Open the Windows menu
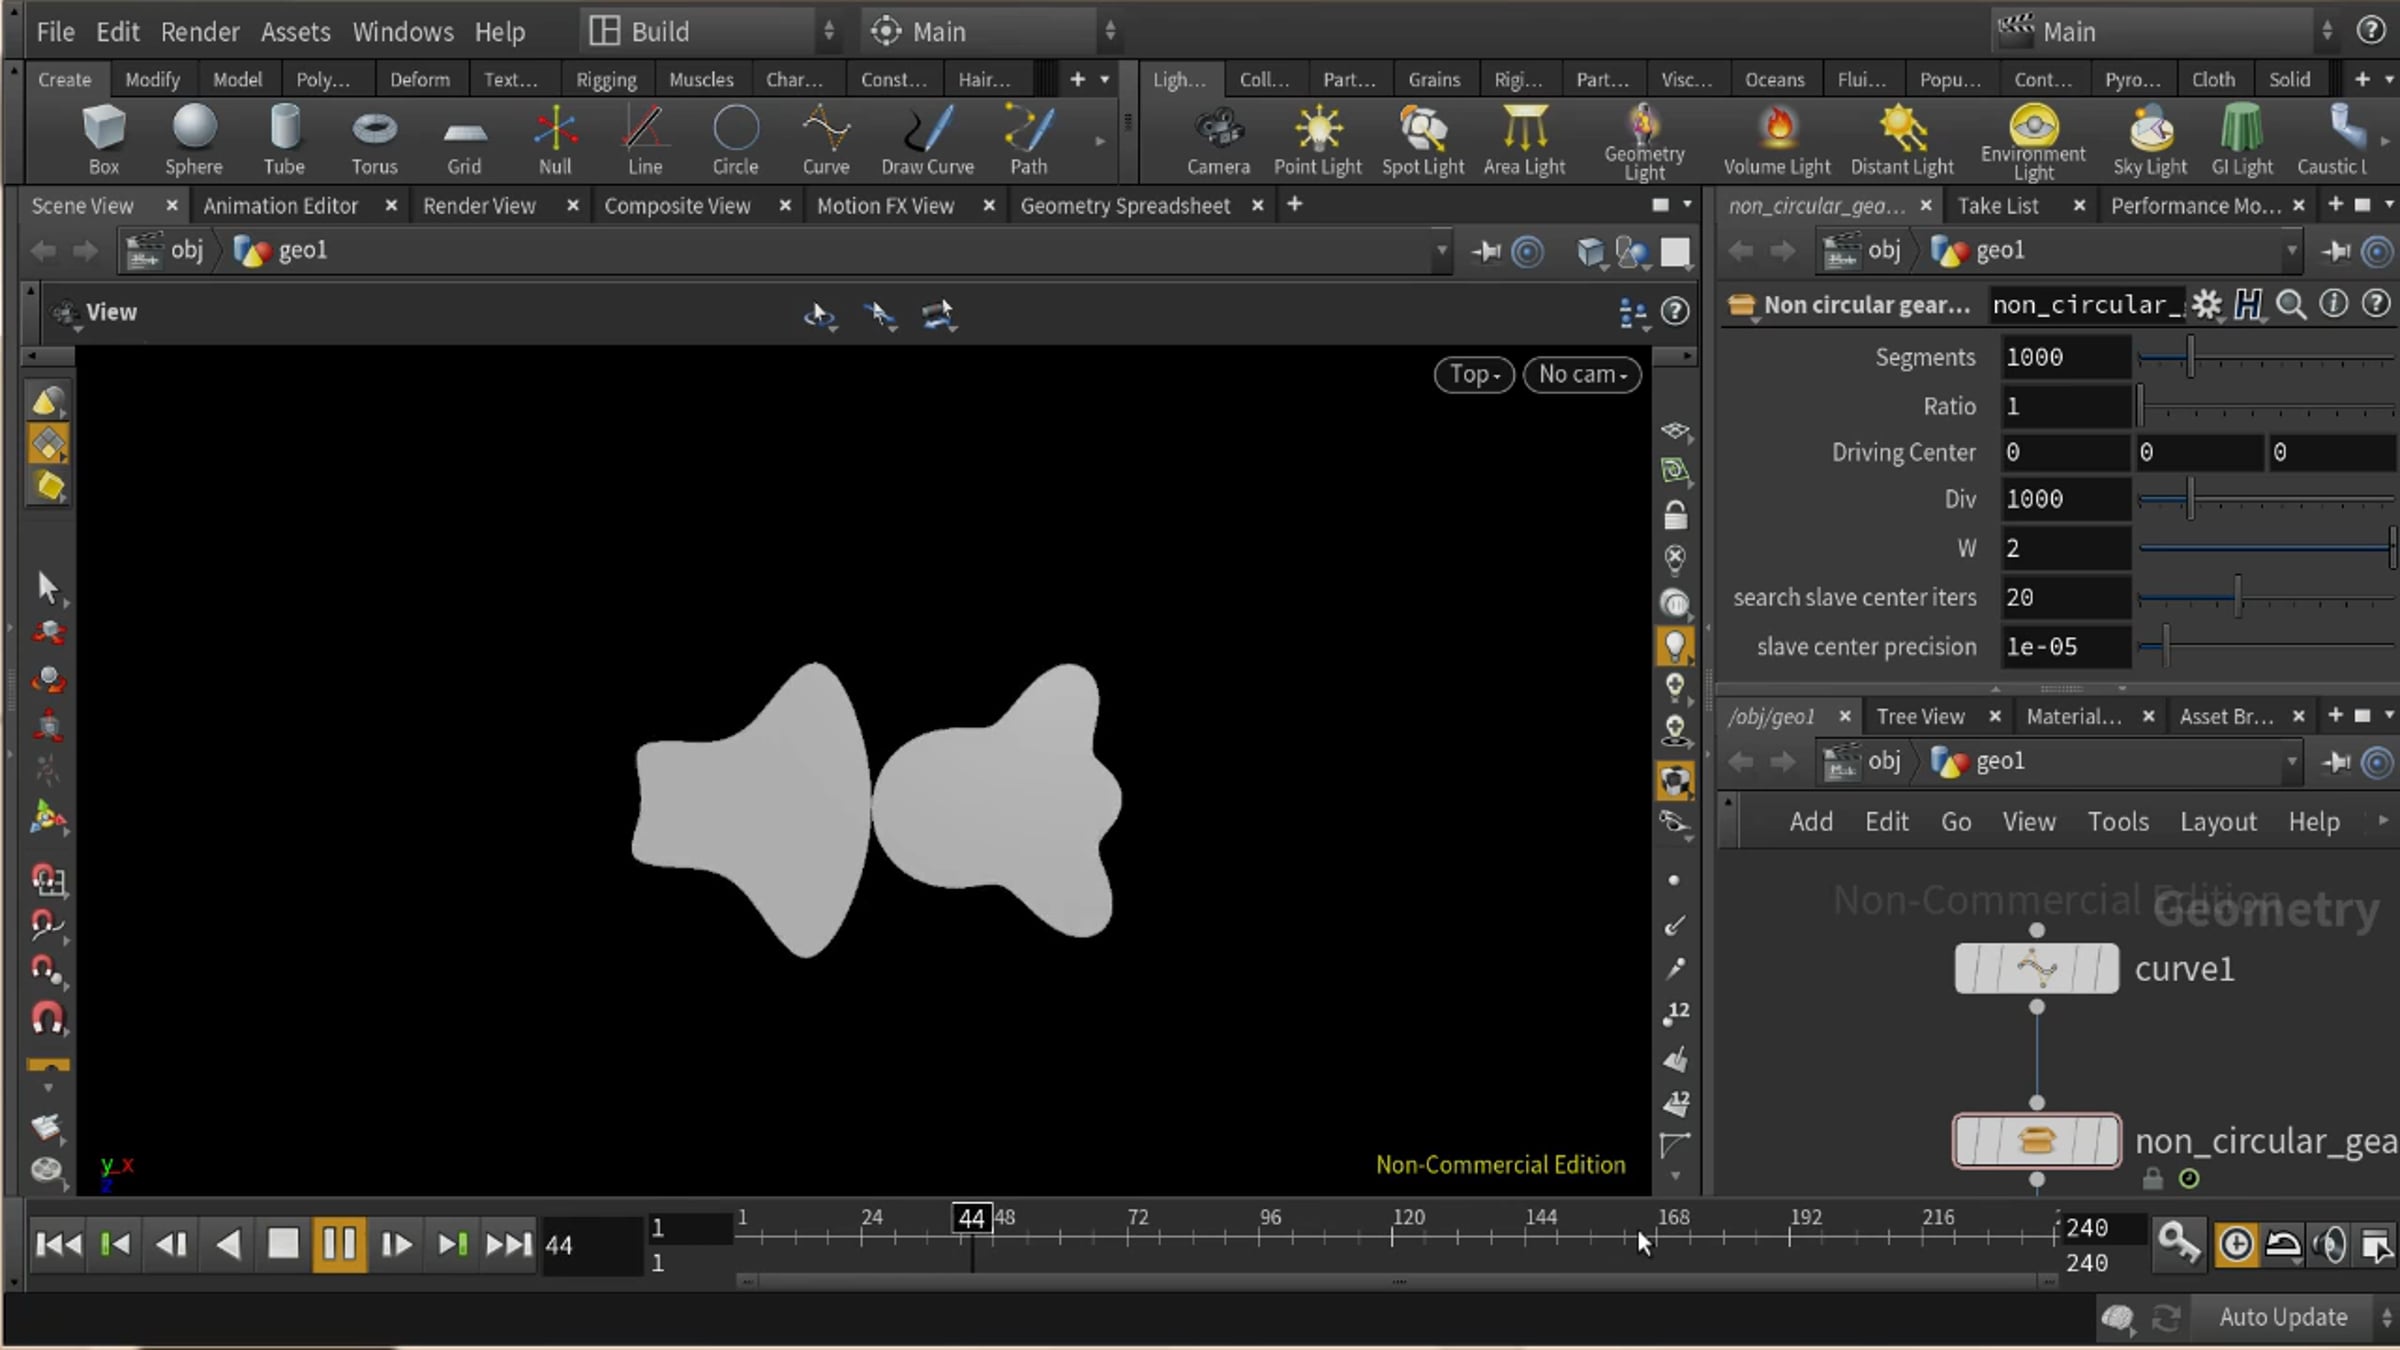The height and width of the screenshot is (1350, 2400). point(403,31)
